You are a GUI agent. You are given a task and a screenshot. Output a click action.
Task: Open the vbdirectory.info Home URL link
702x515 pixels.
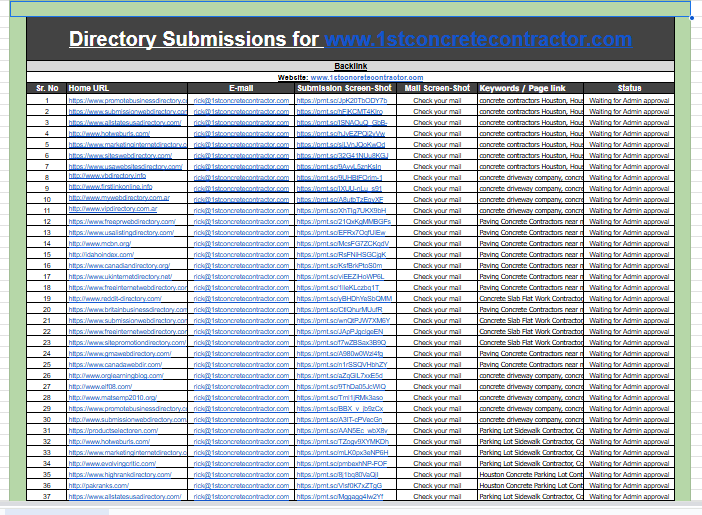coord(107,176)
